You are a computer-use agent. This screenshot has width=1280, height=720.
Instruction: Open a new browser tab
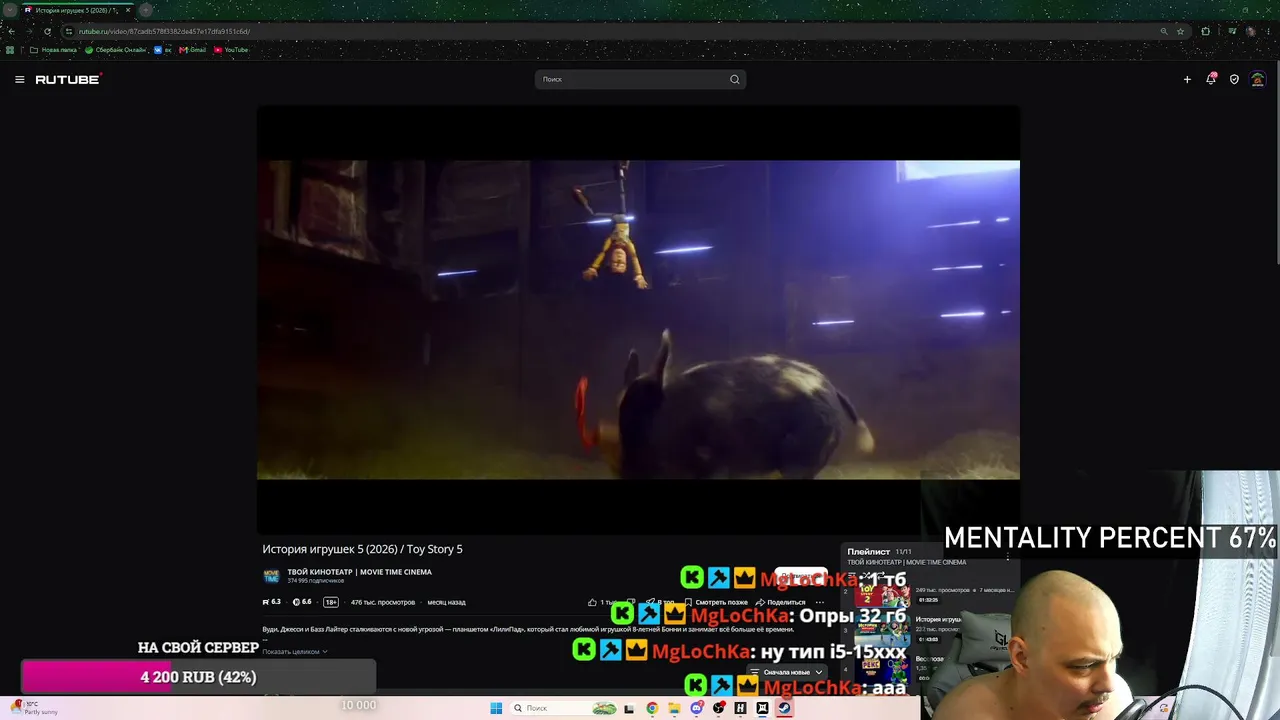click(x=146, y=10)
